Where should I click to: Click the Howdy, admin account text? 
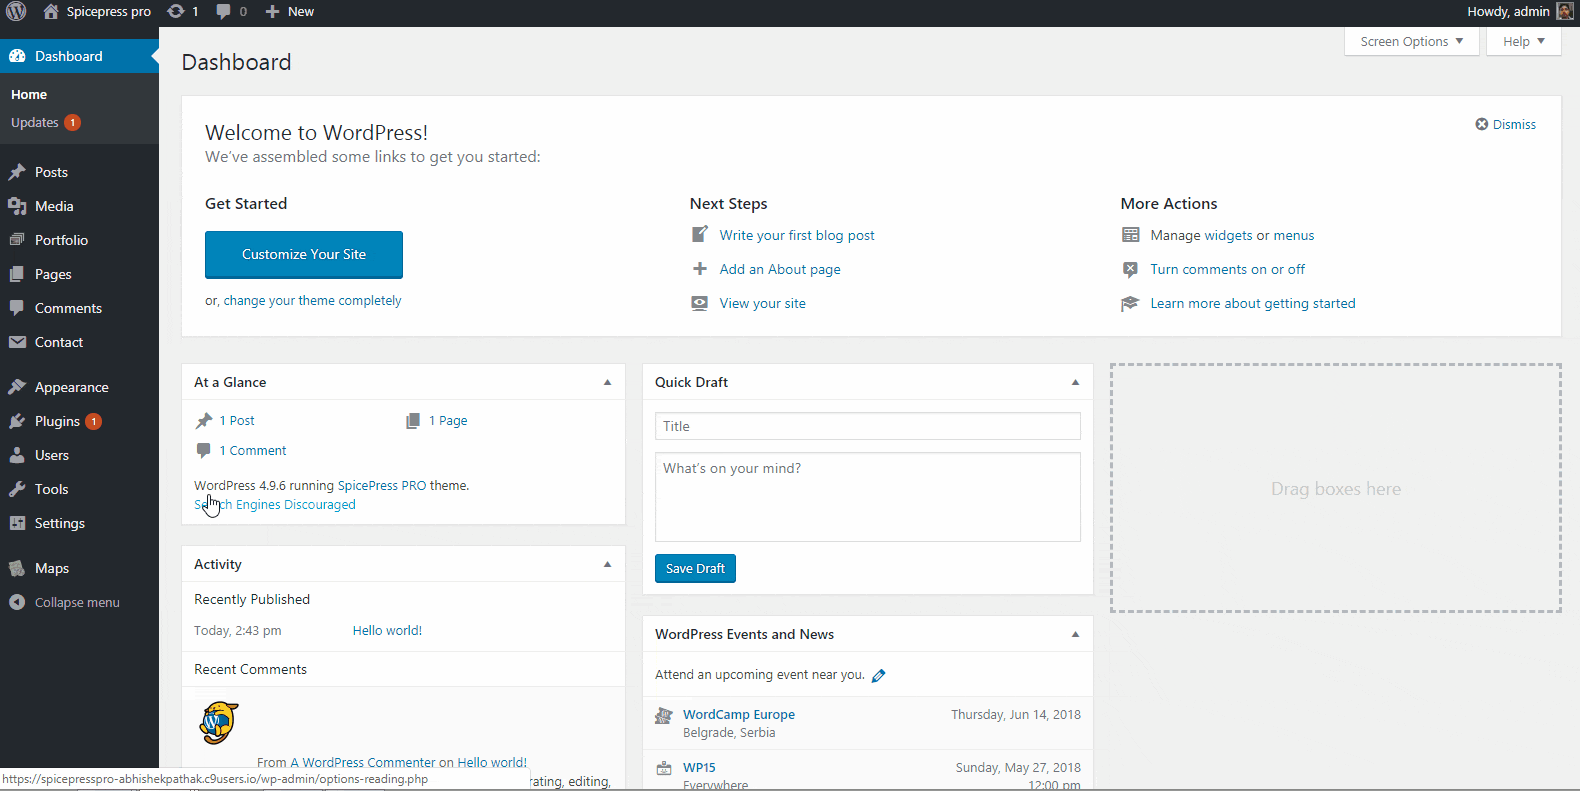pos(1508,12)
